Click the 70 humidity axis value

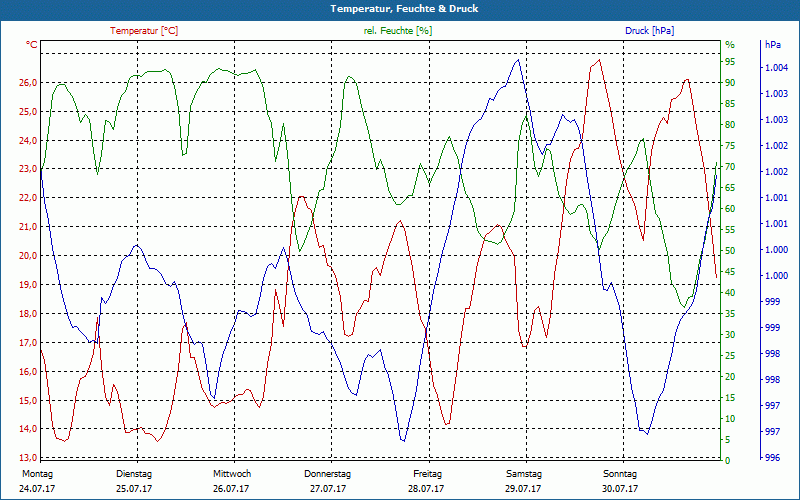click(730, 167)
